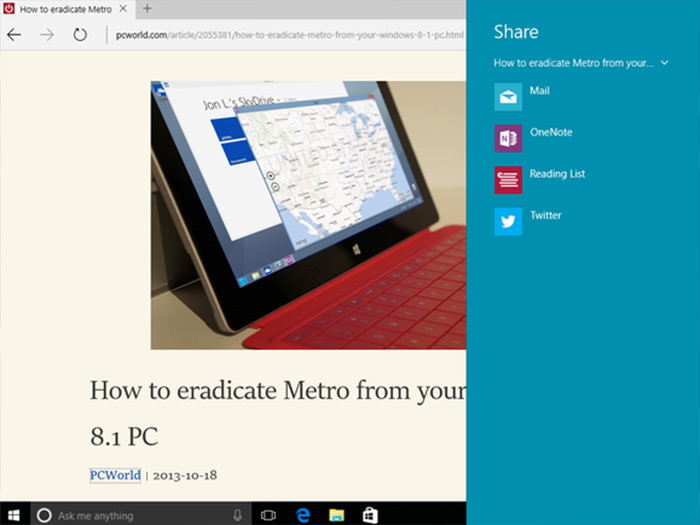The image size is (700, 525).
Task: Go back to the previous page
Action: pos(14,35)
